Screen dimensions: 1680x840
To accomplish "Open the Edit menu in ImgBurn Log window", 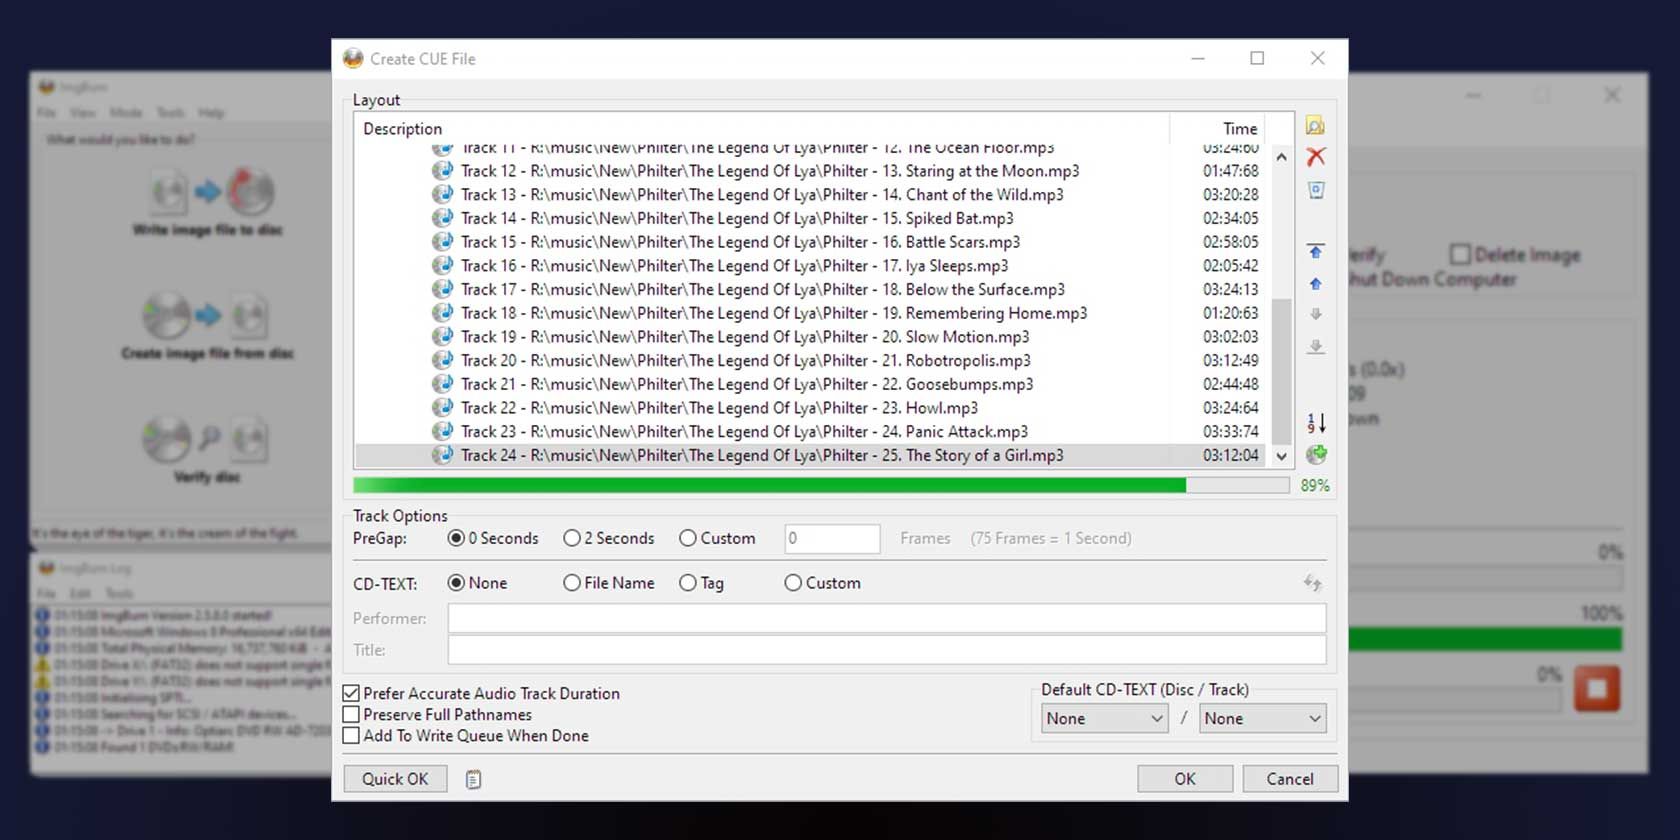I will [79, 593].
